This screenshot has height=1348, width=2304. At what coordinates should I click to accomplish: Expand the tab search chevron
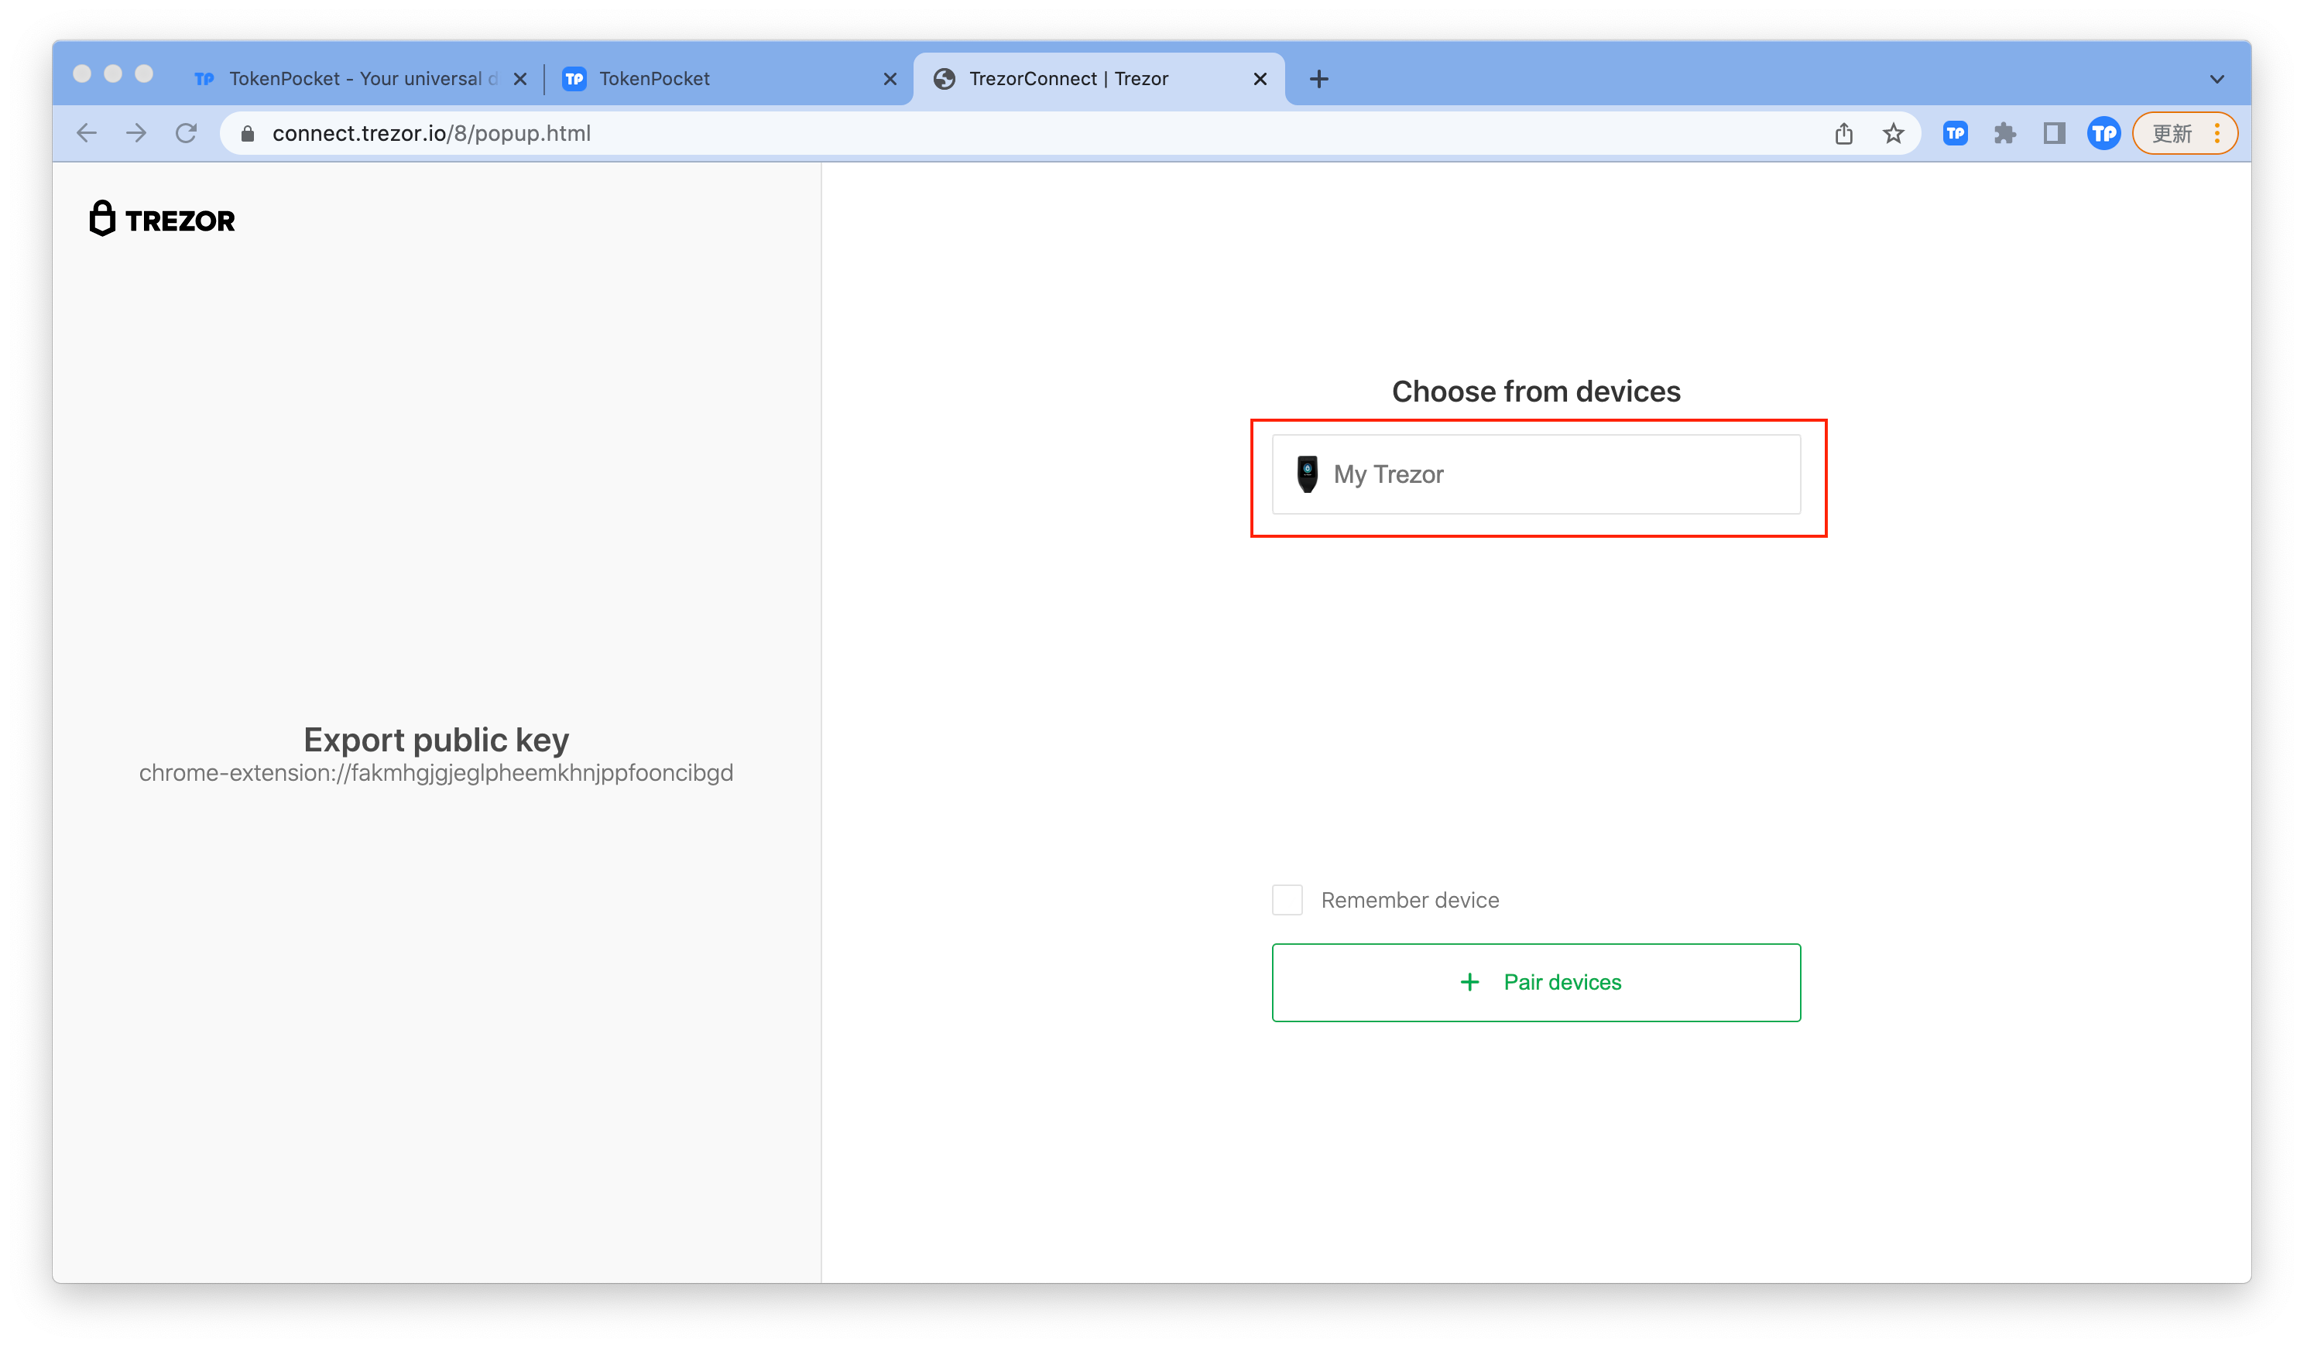[x=2216, y=78]
